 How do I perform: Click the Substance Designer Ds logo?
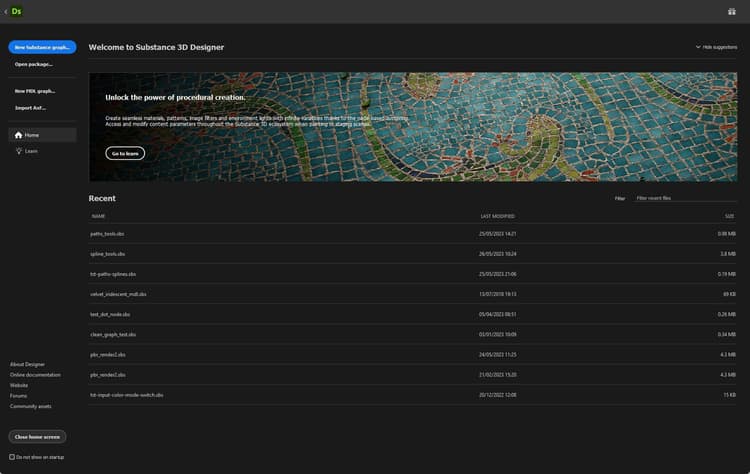(16, 11)
